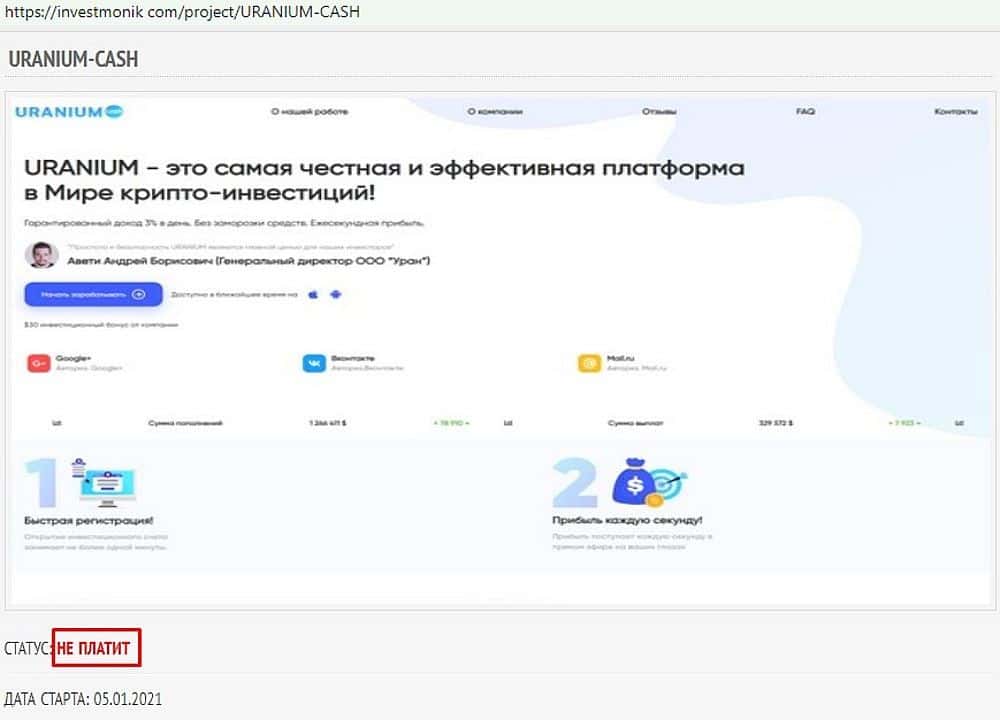Click the URANIUM logo in site header
Viewport: 1000px width, 720px height.
point(69,112)
